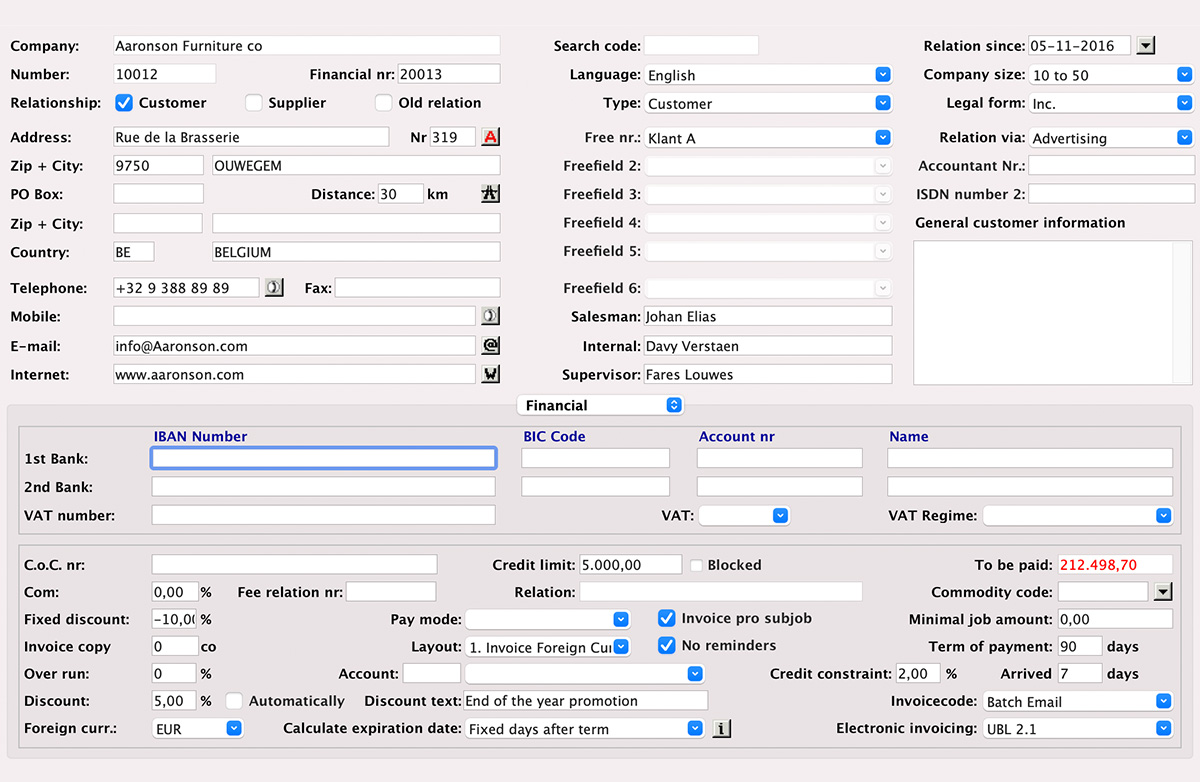Open the Account description dropdown
Screen dimensions: 1200x782
(585, 674)
